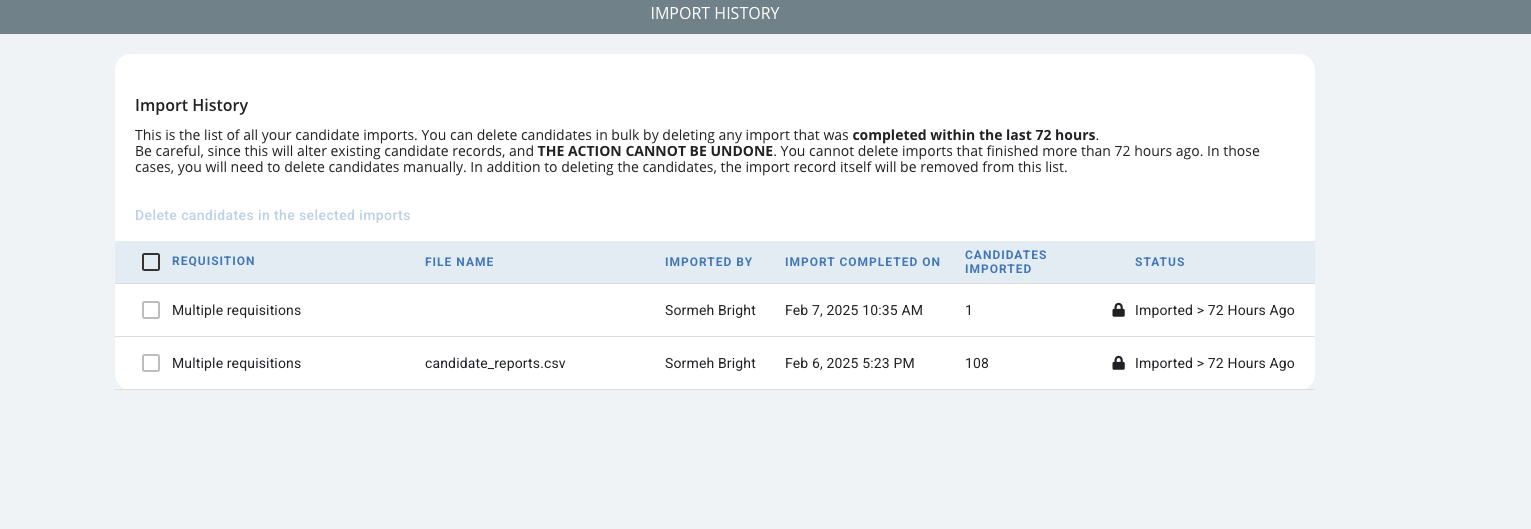Click the date Feb 7, 2025 10:35 AM

(x=854, y=310)
